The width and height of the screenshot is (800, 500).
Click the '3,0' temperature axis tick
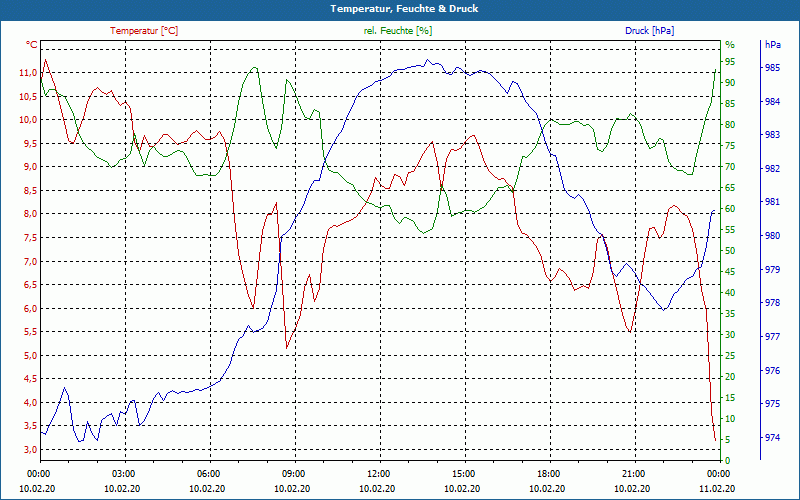(x=30, y=449)
